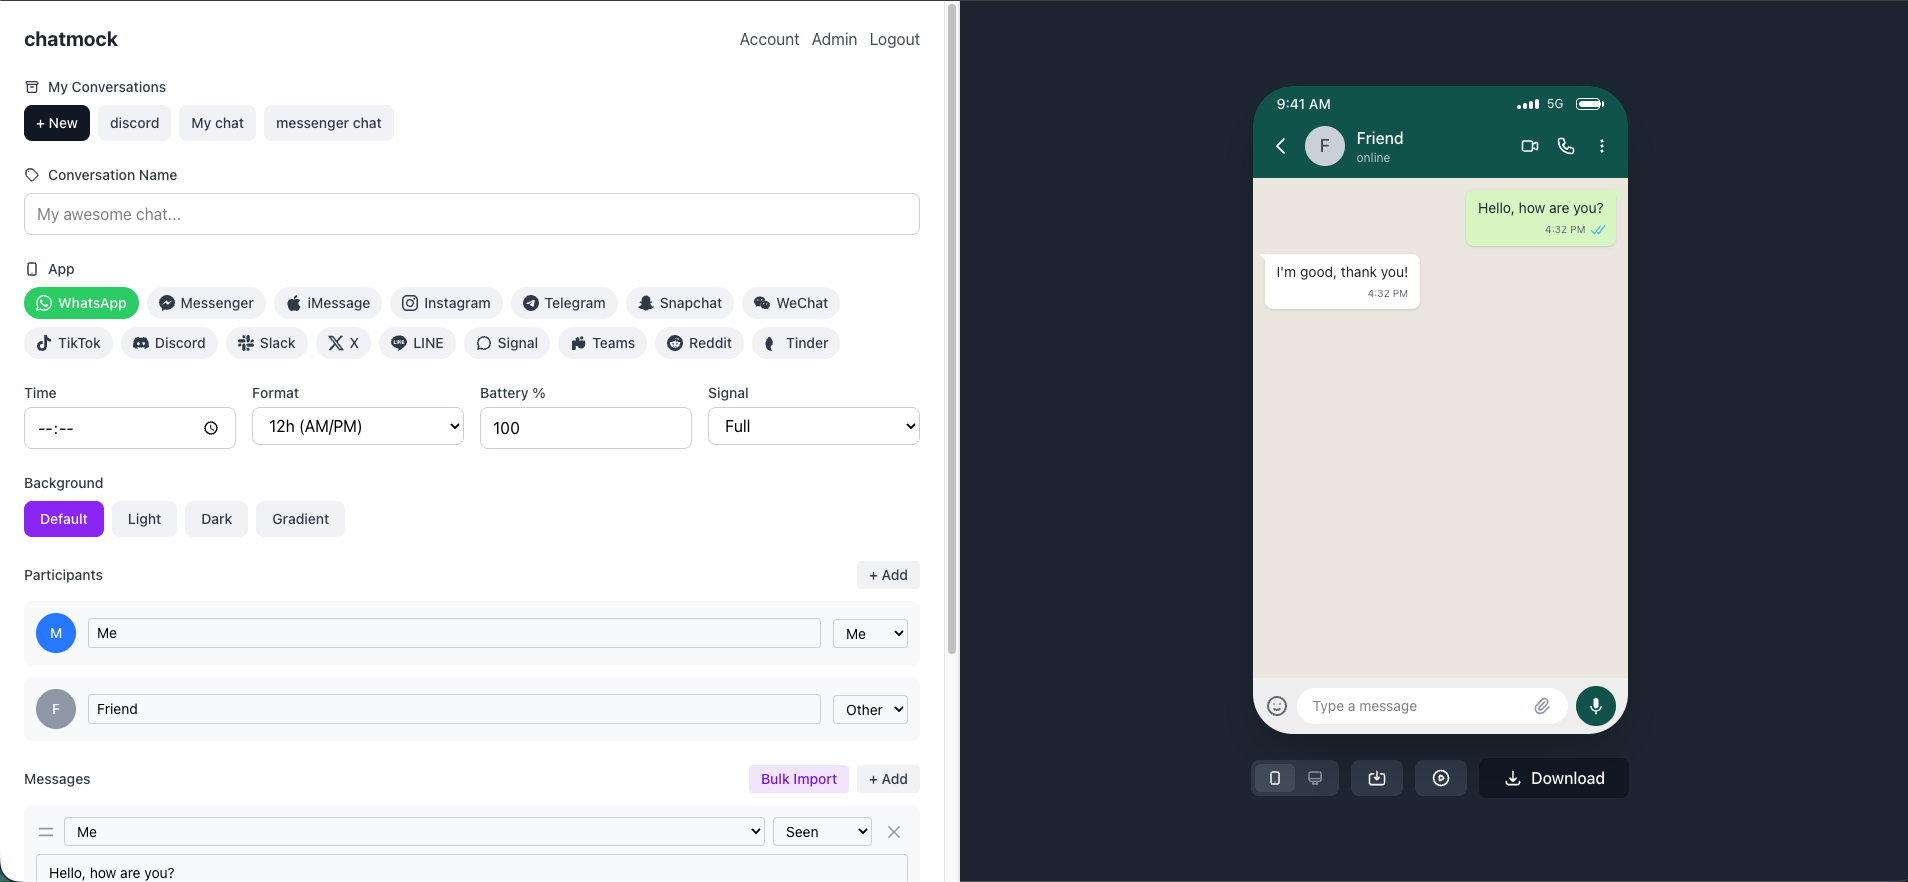The image size is (1908, 882).
Task: Remove the first message with X icon
Action: (894, 832)
